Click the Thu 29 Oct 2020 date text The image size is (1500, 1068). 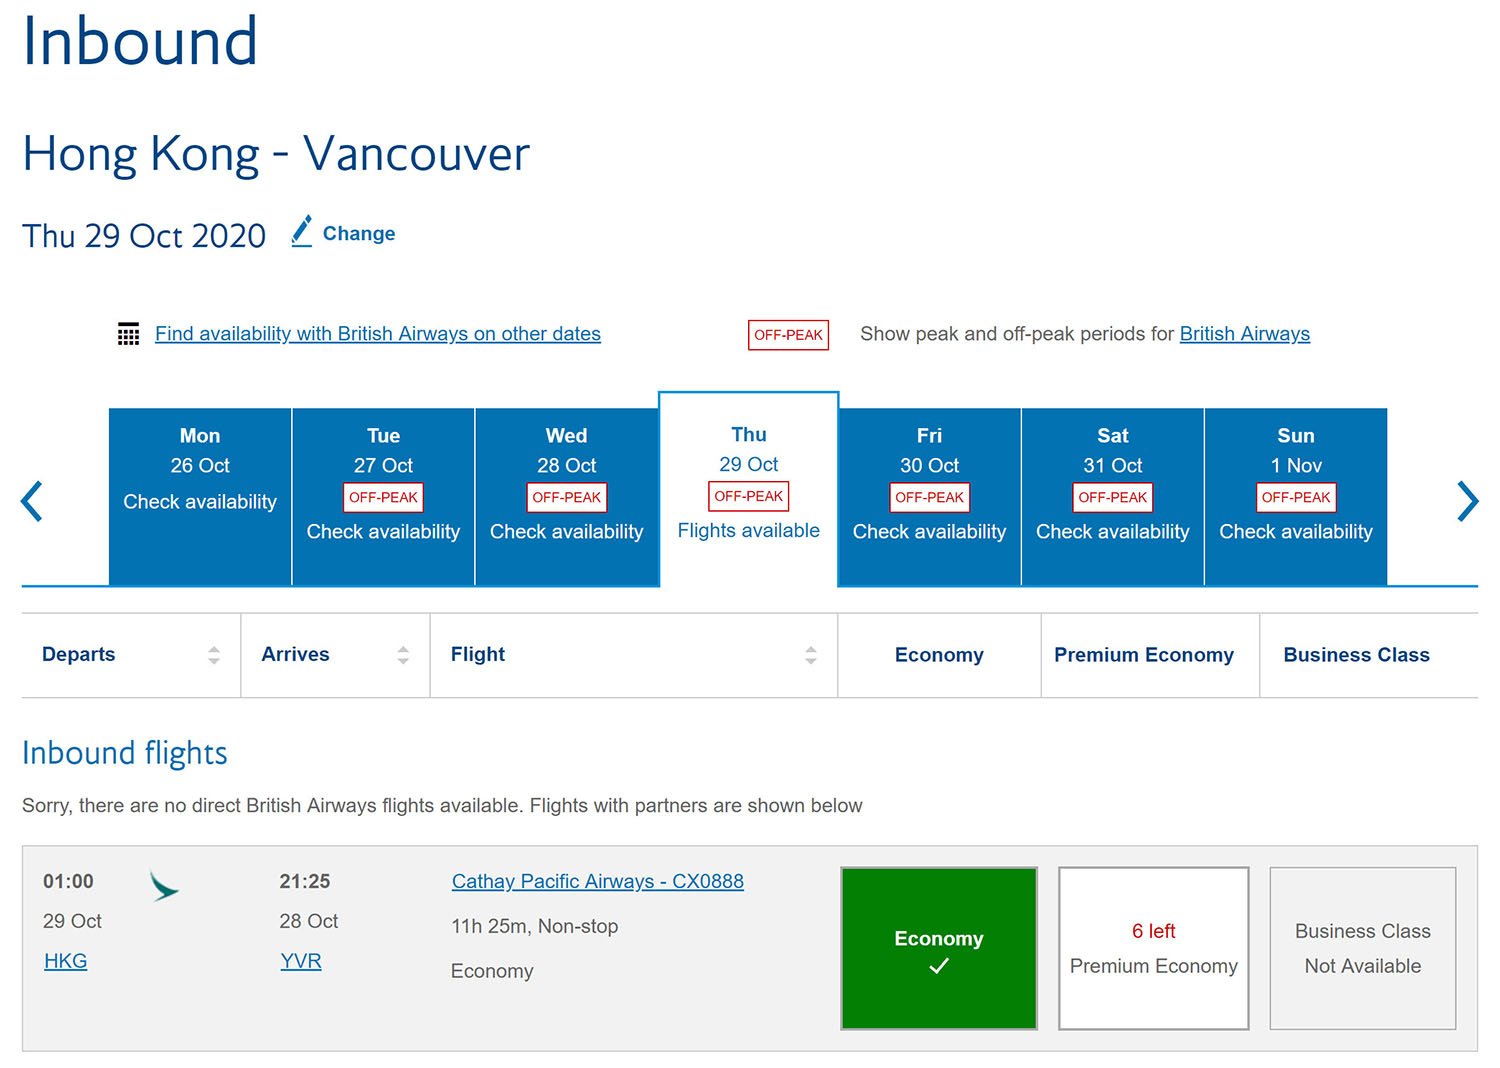[144, 236]
